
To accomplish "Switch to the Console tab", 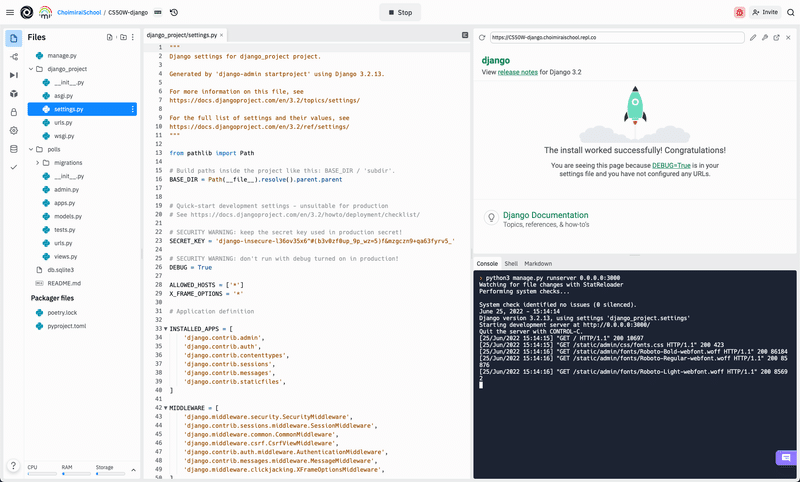I will (487, 264).
